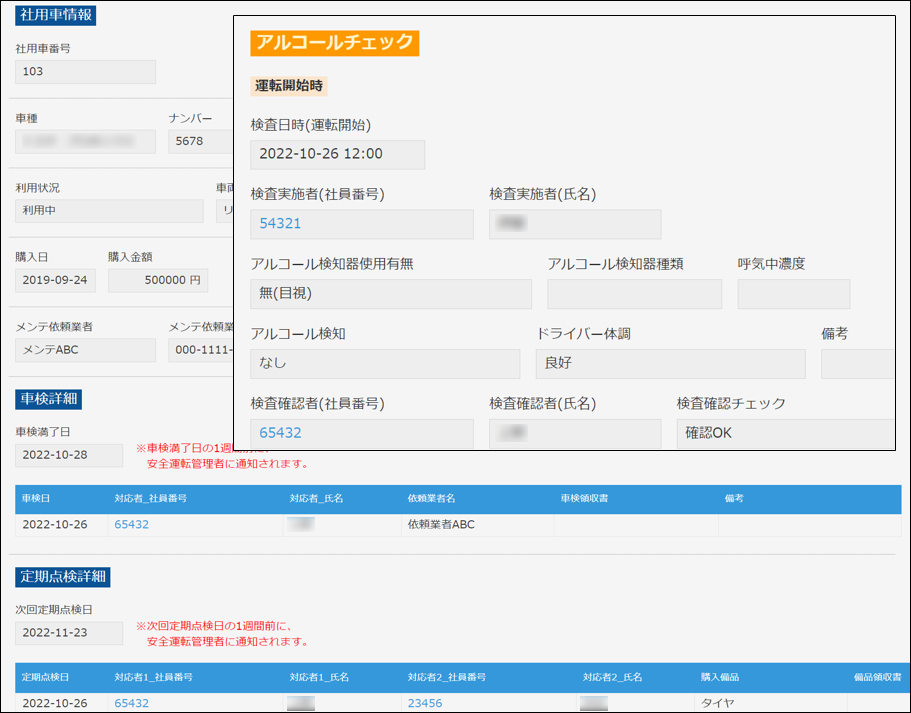Open employee link 23456 in the 定期点検 table

(425, 703)
